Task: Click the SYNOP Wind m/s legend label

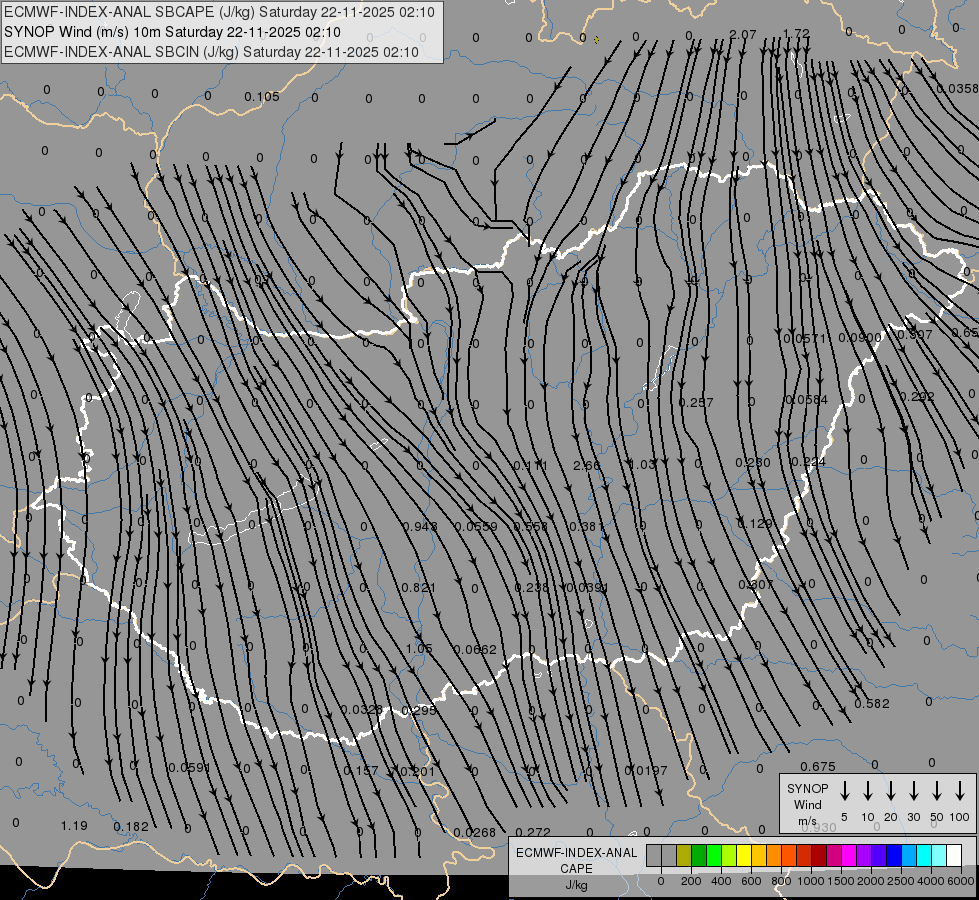Action: (x=807, y=804)
